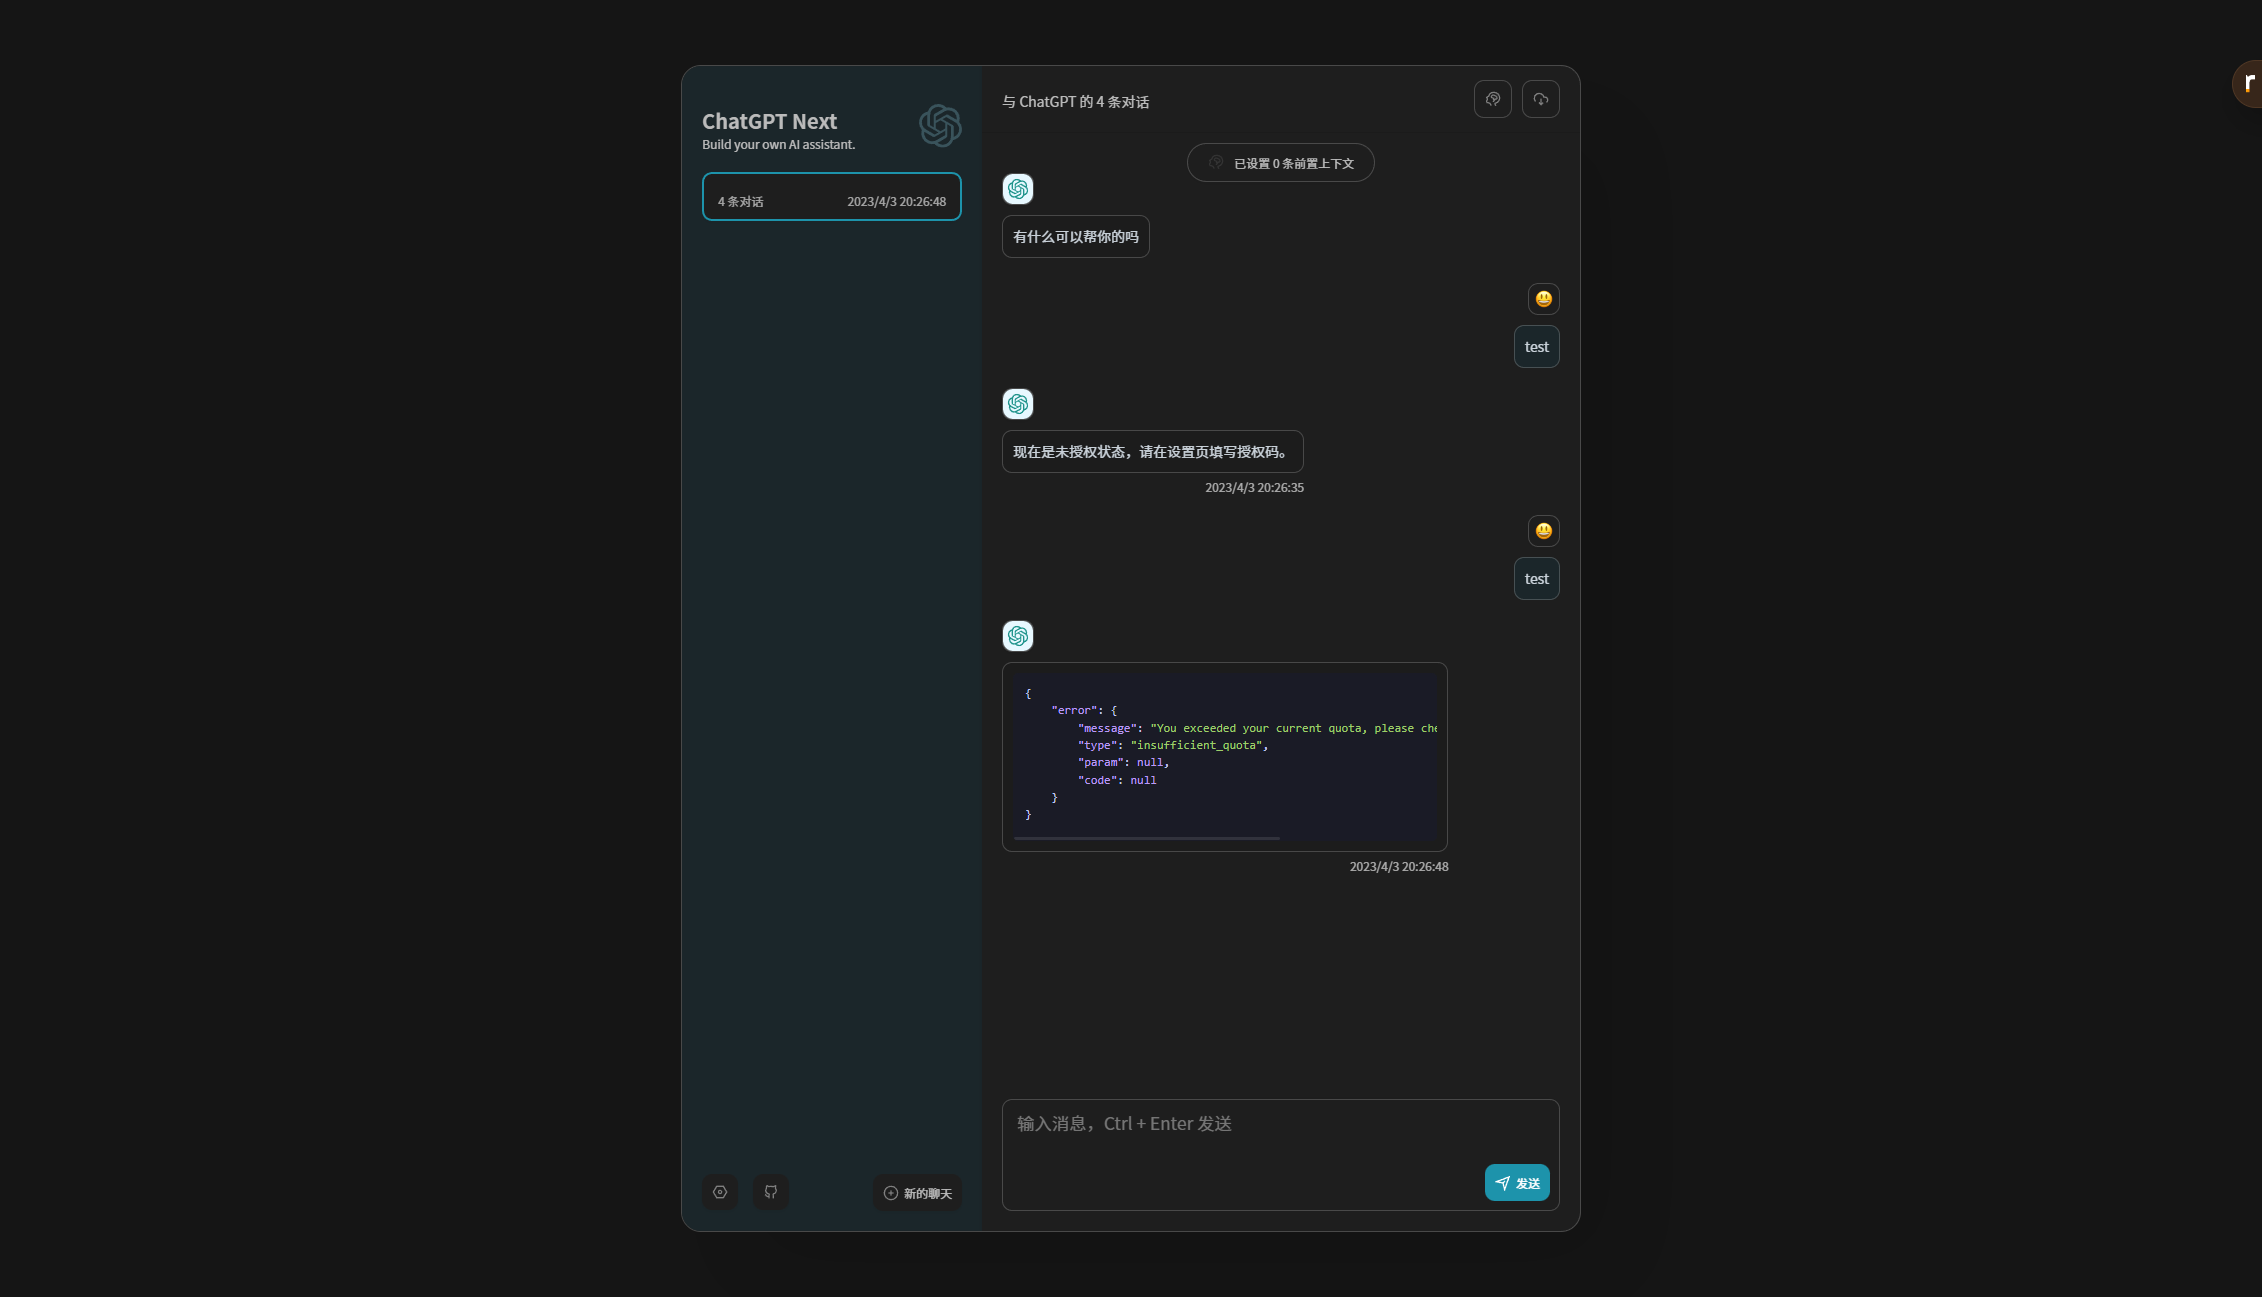The width and height of the screenshot is (2262, 1297).
Task: Click the first user smiley avatar
Action: point(1543,299)
